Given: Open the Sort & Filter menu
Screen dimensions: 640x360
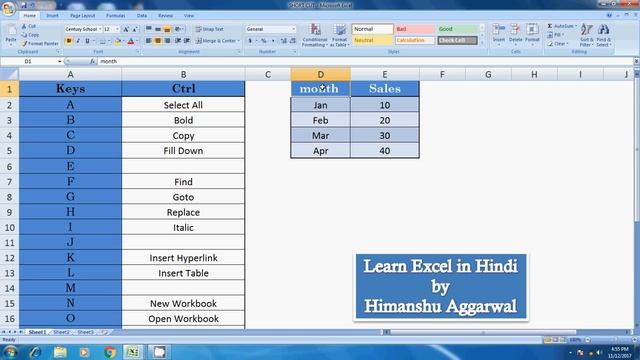Looking at the screenshot, I should click(x=587, y=35).
